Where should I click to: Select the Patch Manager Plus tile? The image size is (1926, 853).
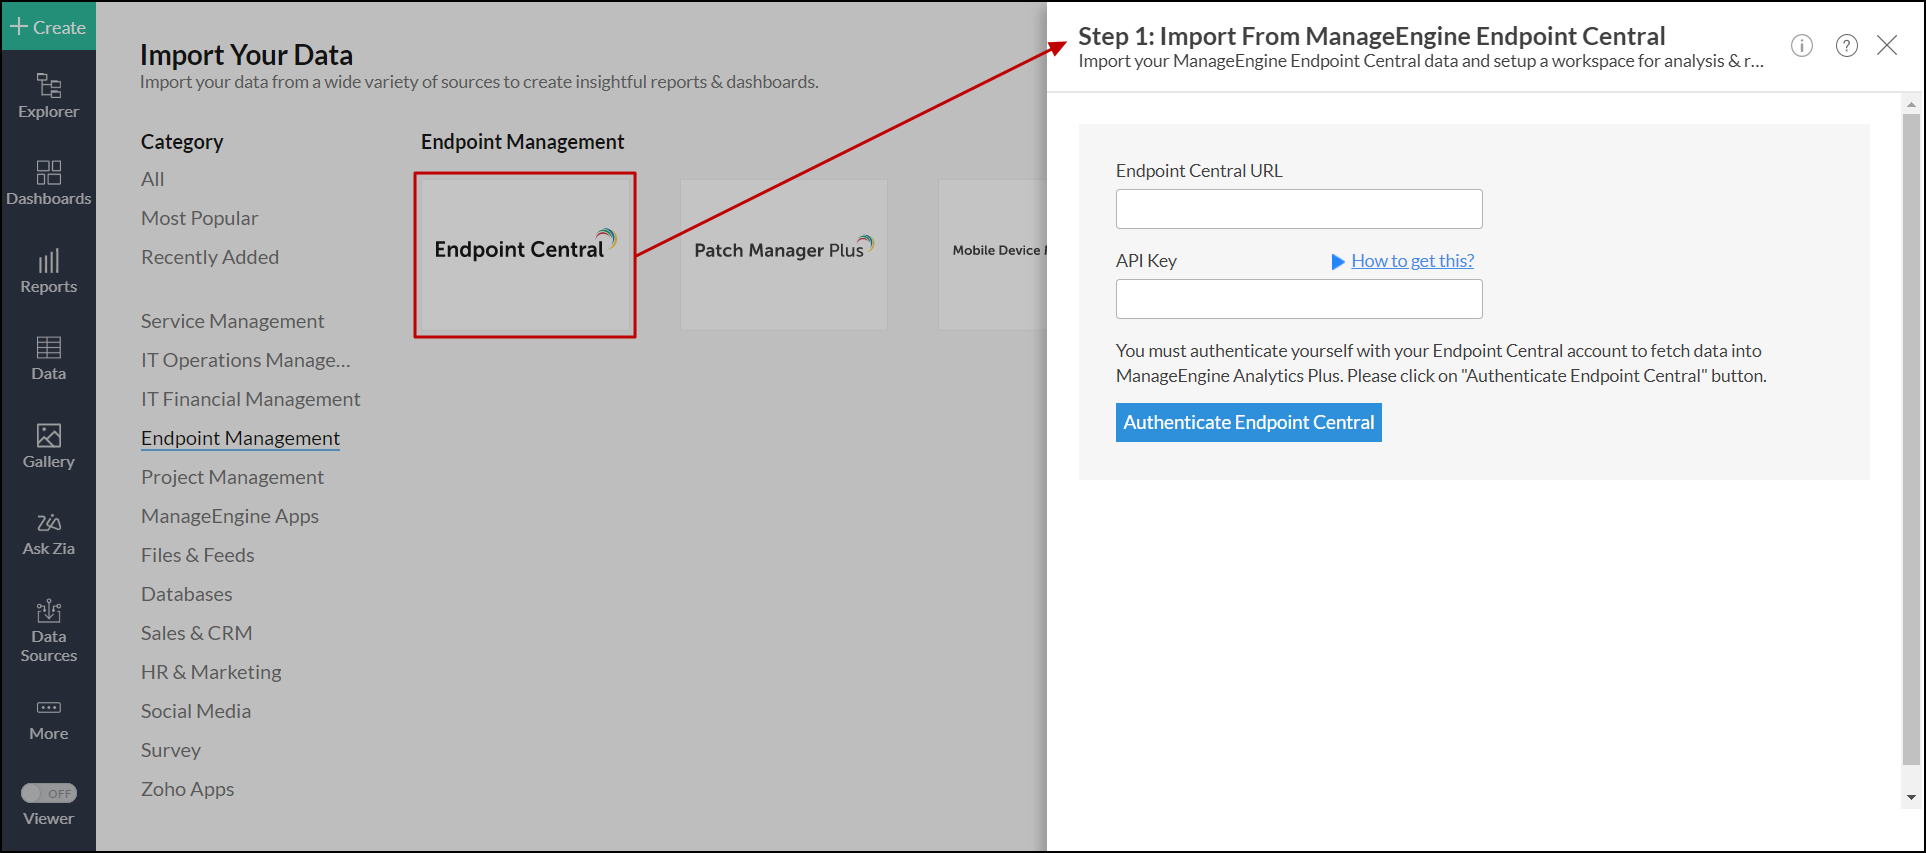coord(783,254)
